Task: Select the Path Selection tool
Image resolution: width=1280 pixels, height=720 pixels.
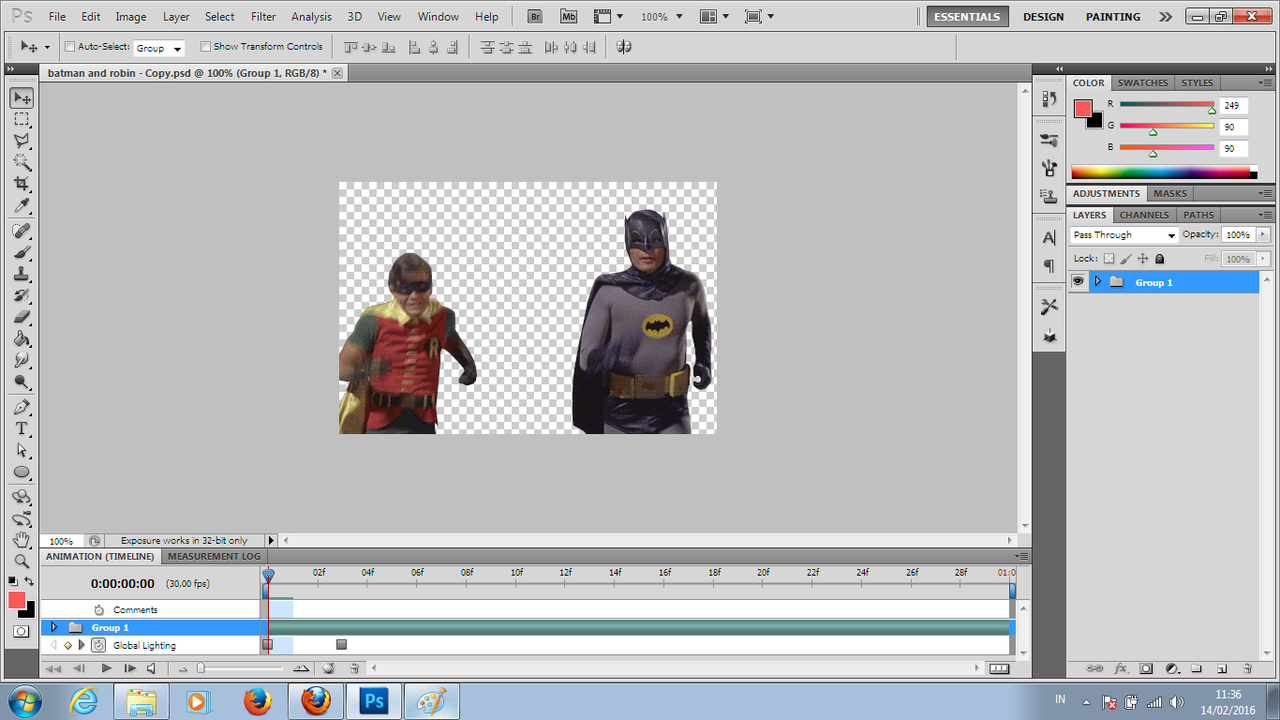Action: 22,450
